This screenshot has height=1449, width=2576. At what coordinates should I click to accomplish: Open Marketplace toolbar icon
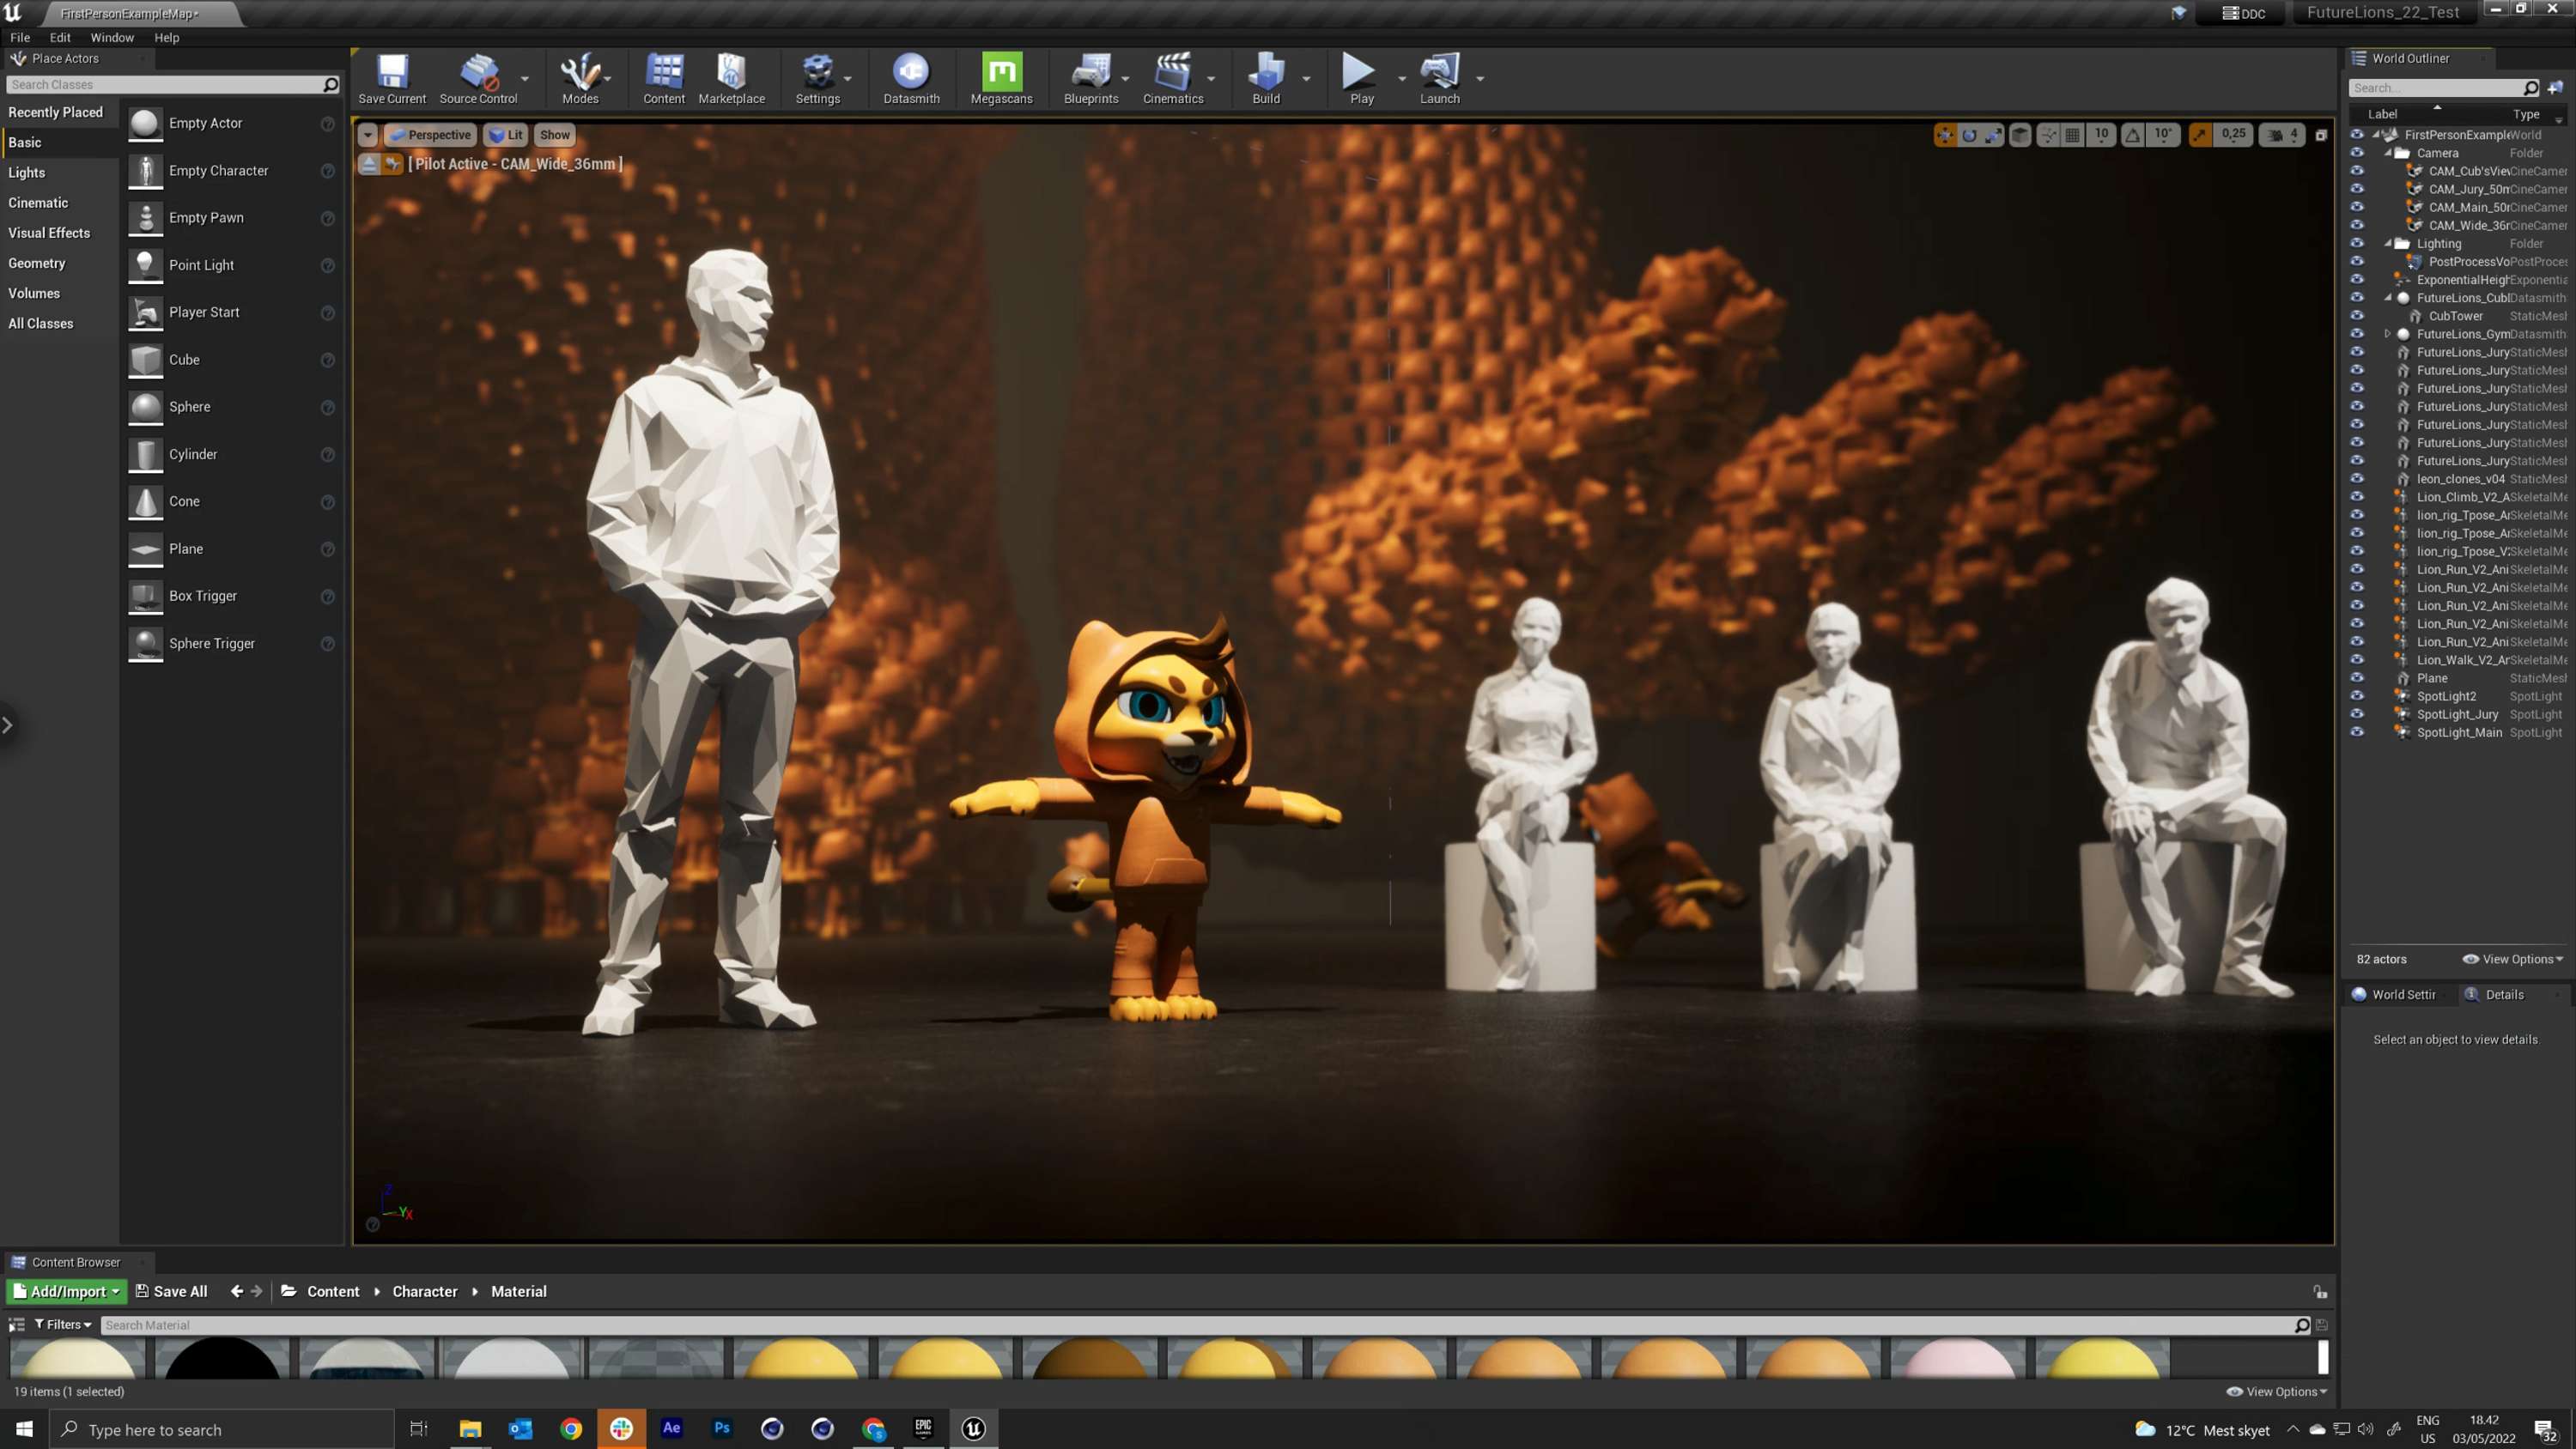(731, 78)
